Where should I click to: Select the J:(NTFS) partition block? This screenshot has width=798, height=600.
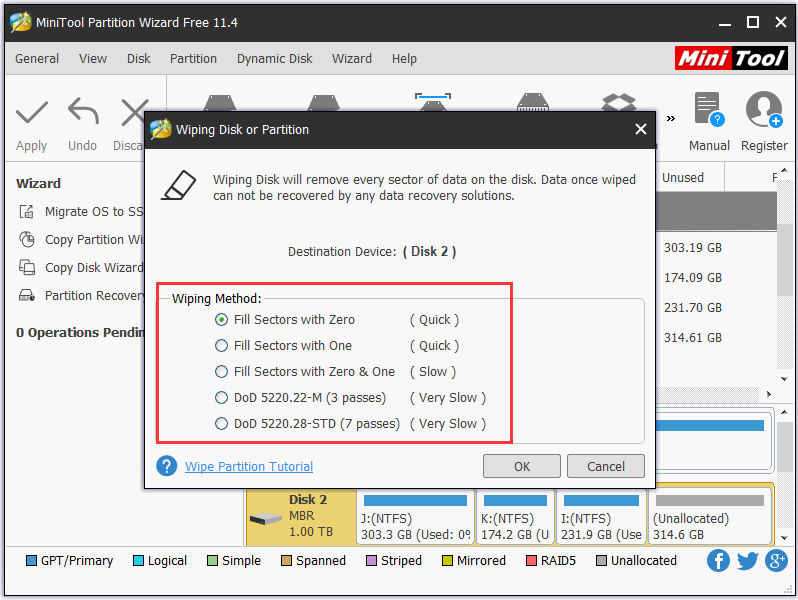point(415,517)
